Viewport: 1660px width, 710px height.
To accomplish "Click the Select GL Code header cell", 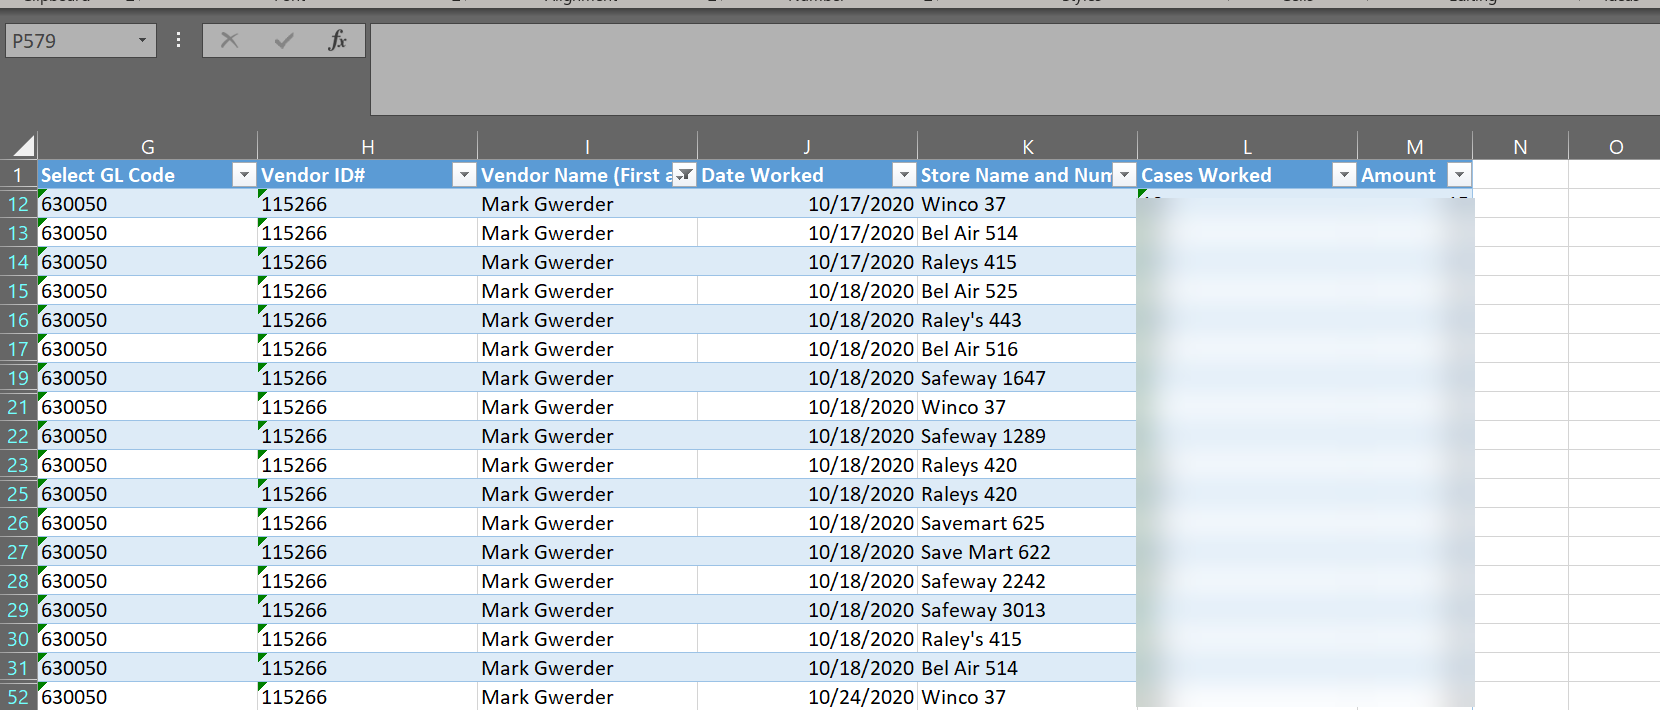I will coord(147,175).
